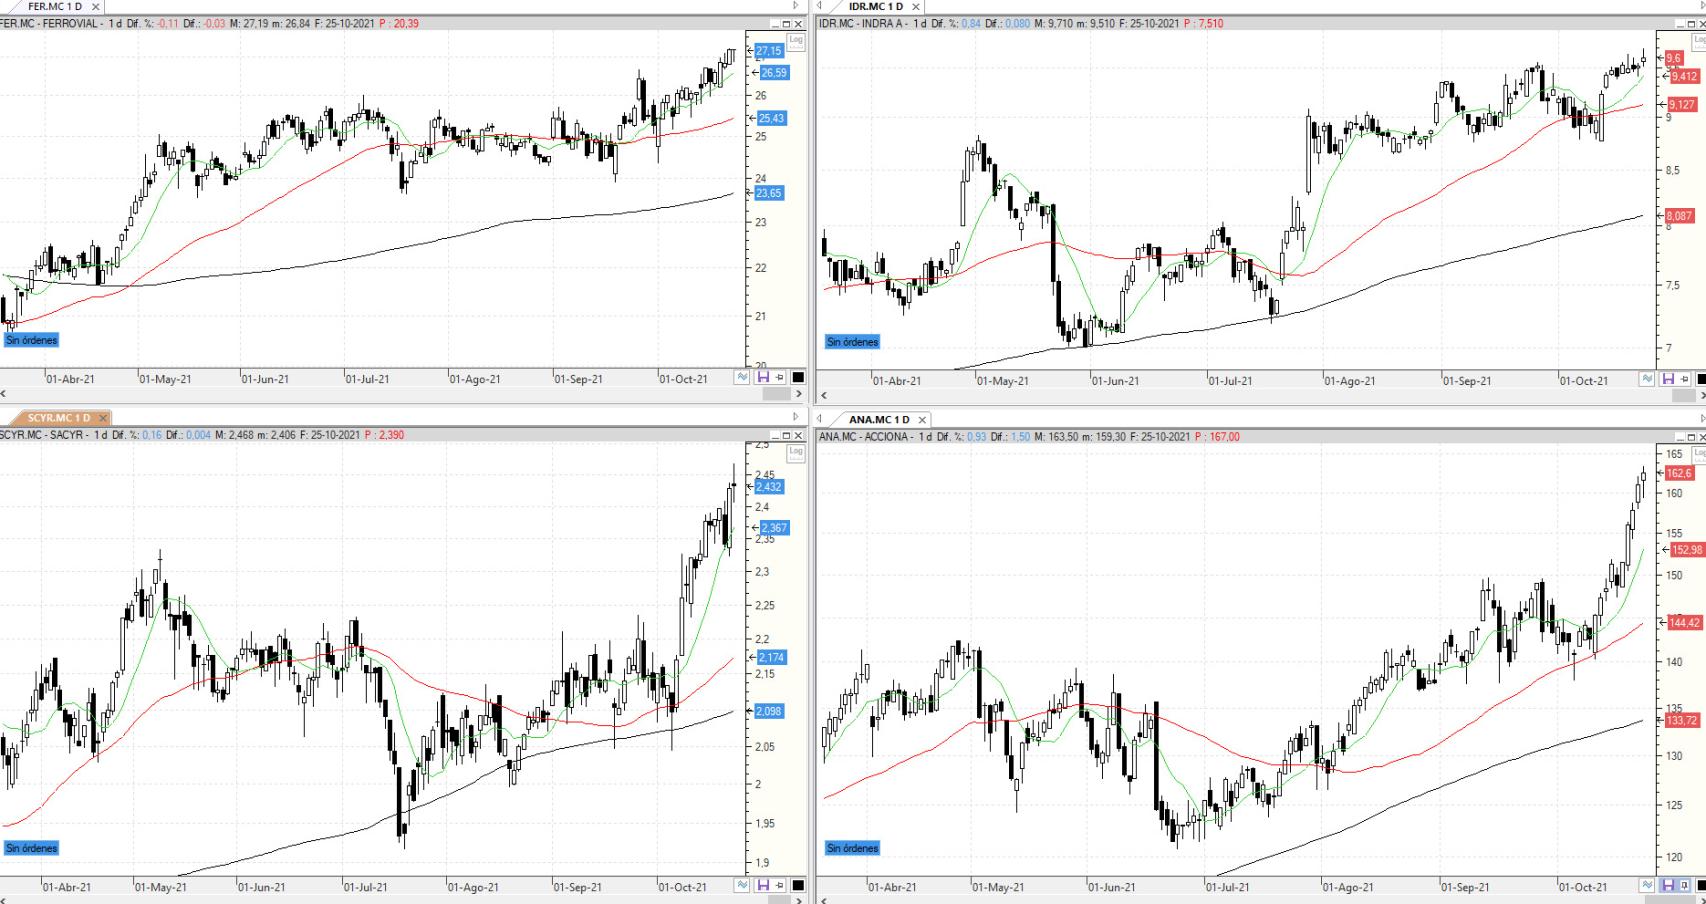Expand tab list arrow right of FER.MC tab
1706x904 pixels.
pyautogui.click(x=796, y=6)
